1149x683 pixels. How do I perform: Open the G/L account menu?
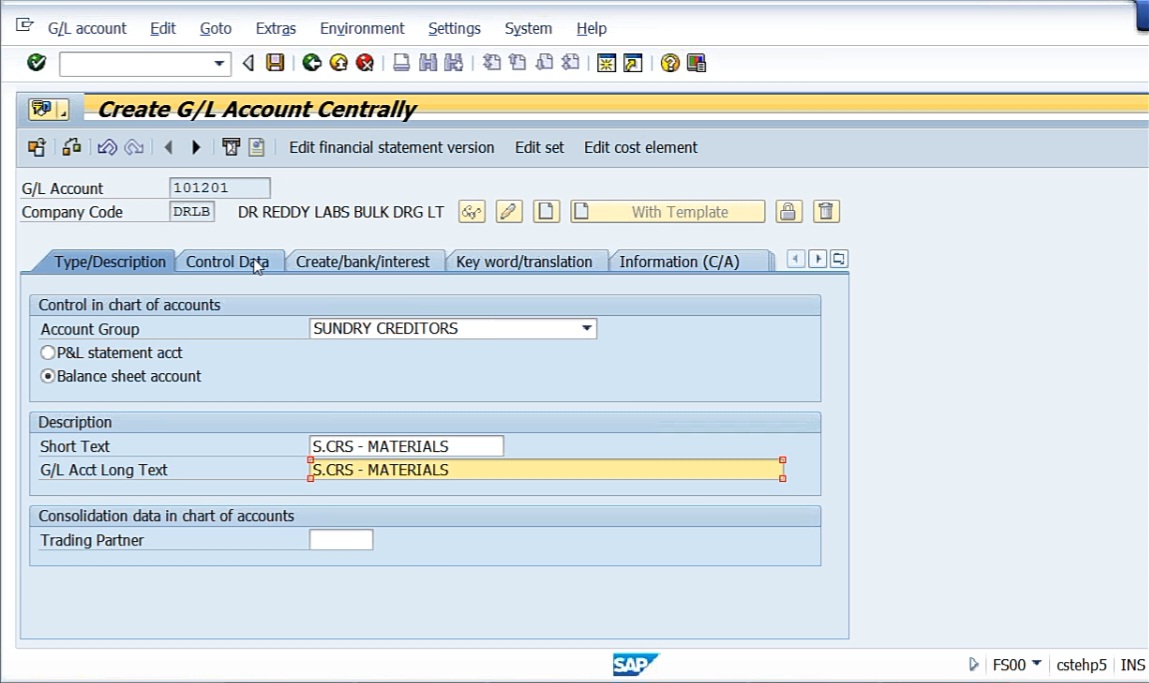[x=87, y=29]
